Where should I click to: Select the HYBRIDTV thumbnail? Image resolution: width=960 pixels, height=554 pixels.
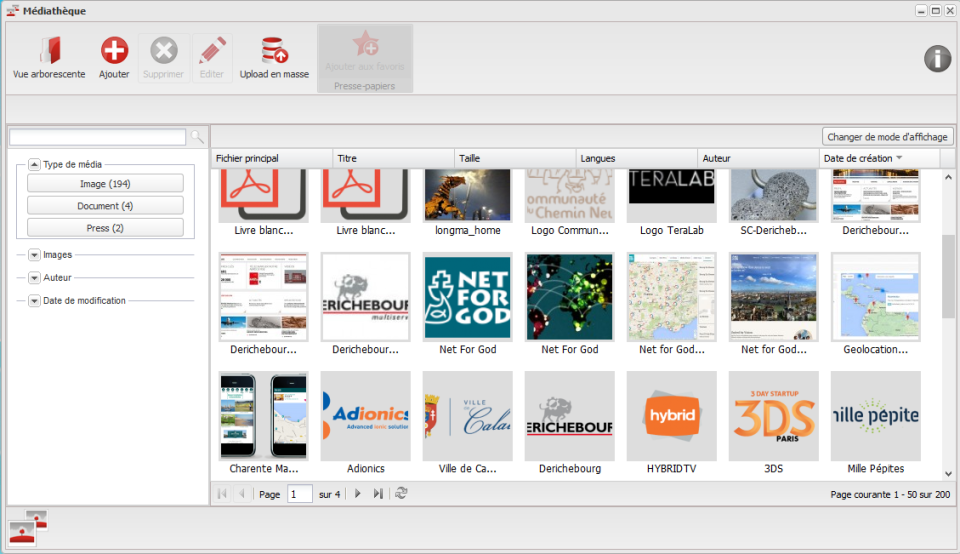tap(672, 416)
